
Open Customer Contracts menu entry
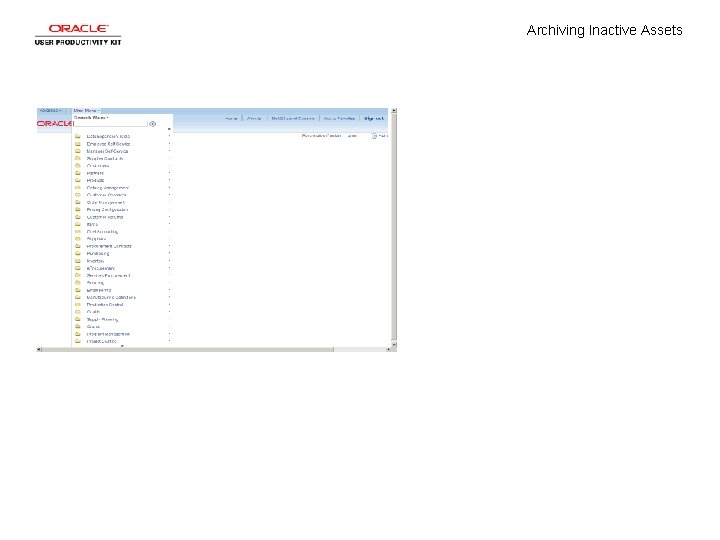pos(107,195)
